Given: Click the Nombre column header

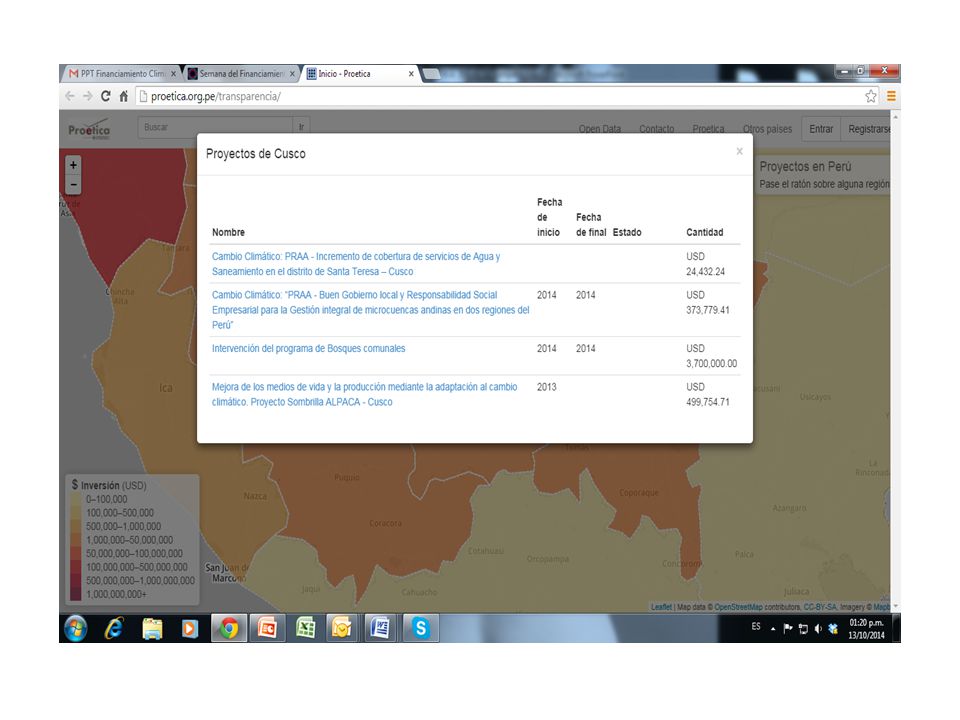Looking at the screenshot, I should (x=228, y=232).
